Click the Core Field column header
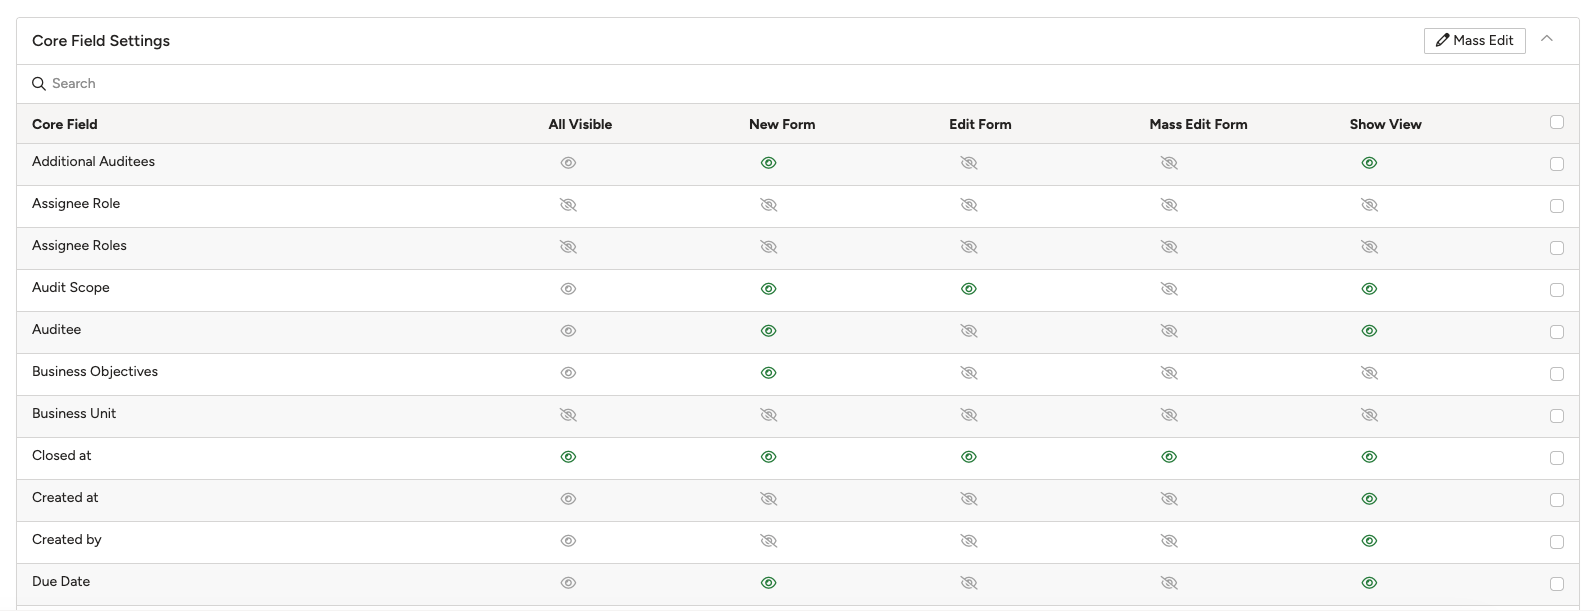Screen dimensions: 1594x611 click(65, 125)
